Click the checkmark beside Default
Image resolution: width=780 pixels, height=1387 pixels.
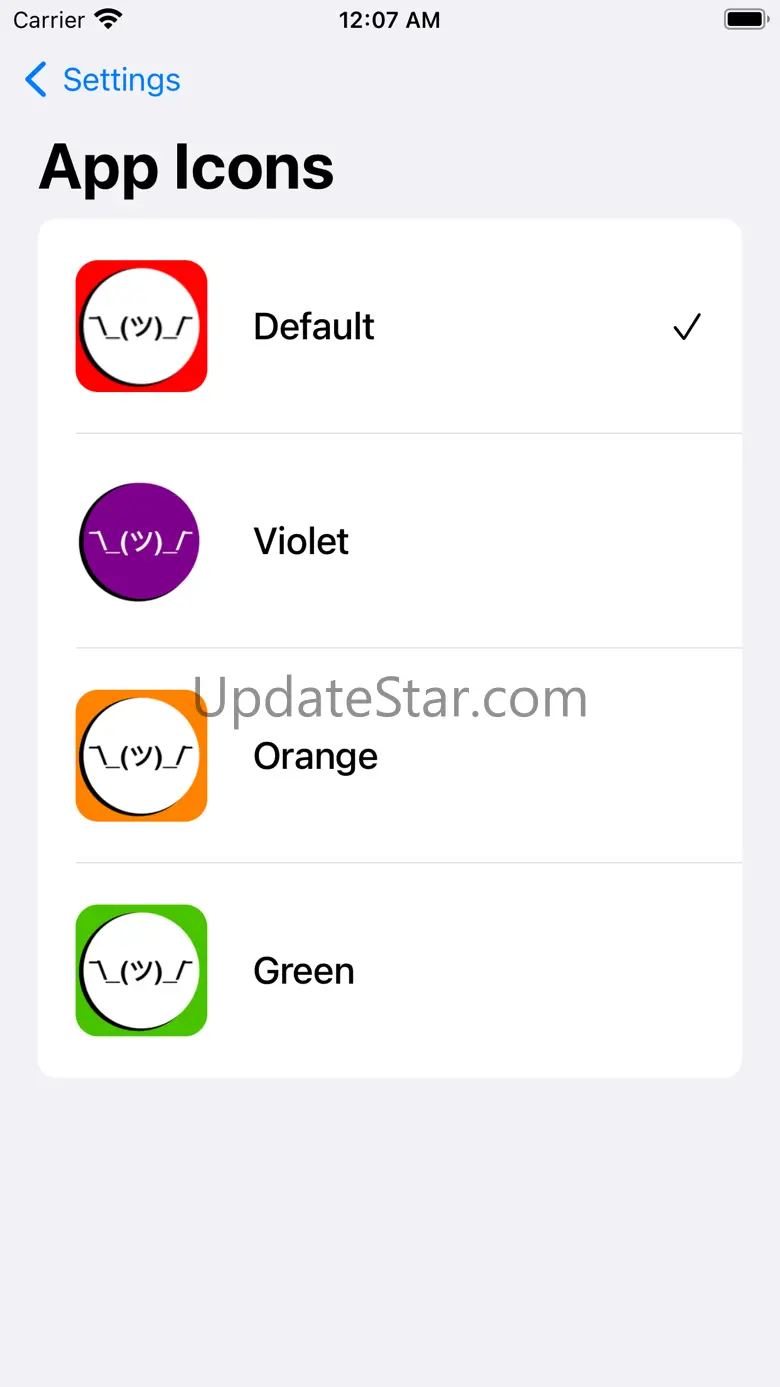point(687,327)
